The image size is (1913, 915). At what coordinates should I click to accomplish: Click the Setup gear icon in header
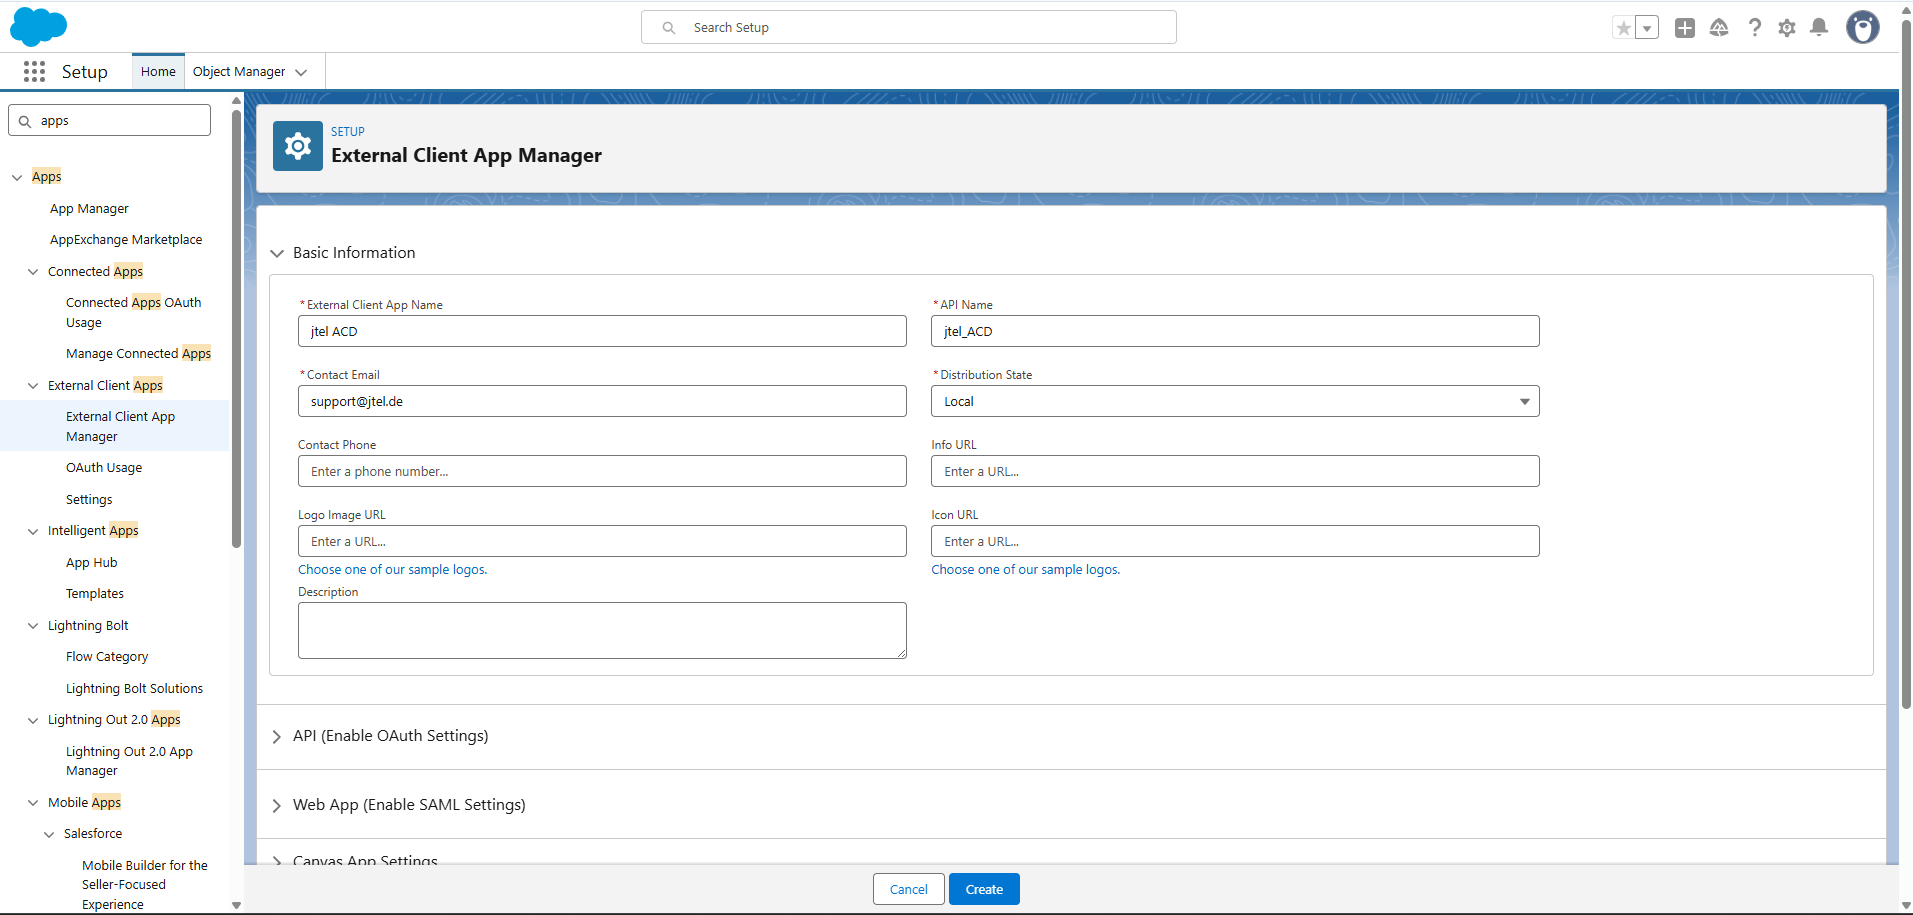click(1787, 28)
